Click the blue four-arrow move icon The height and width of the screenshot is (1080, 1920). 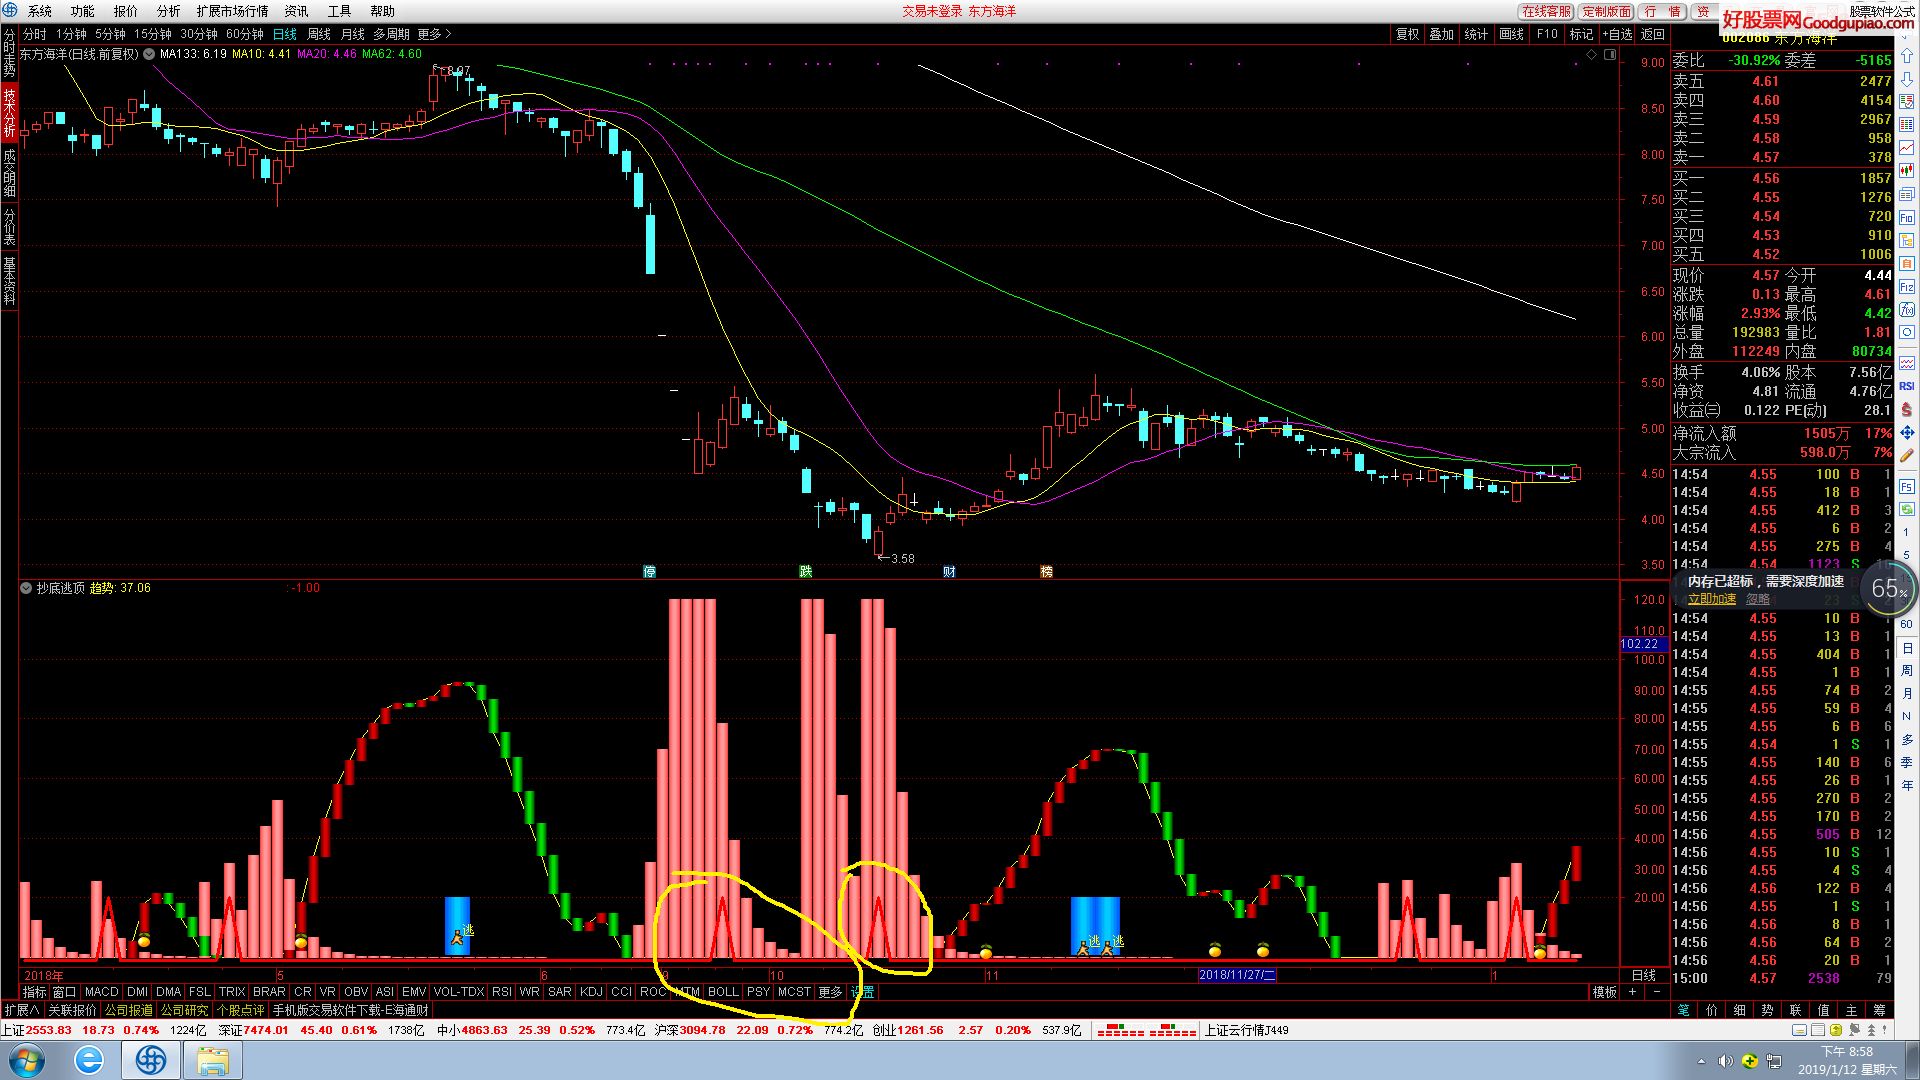pos(1907,432)
